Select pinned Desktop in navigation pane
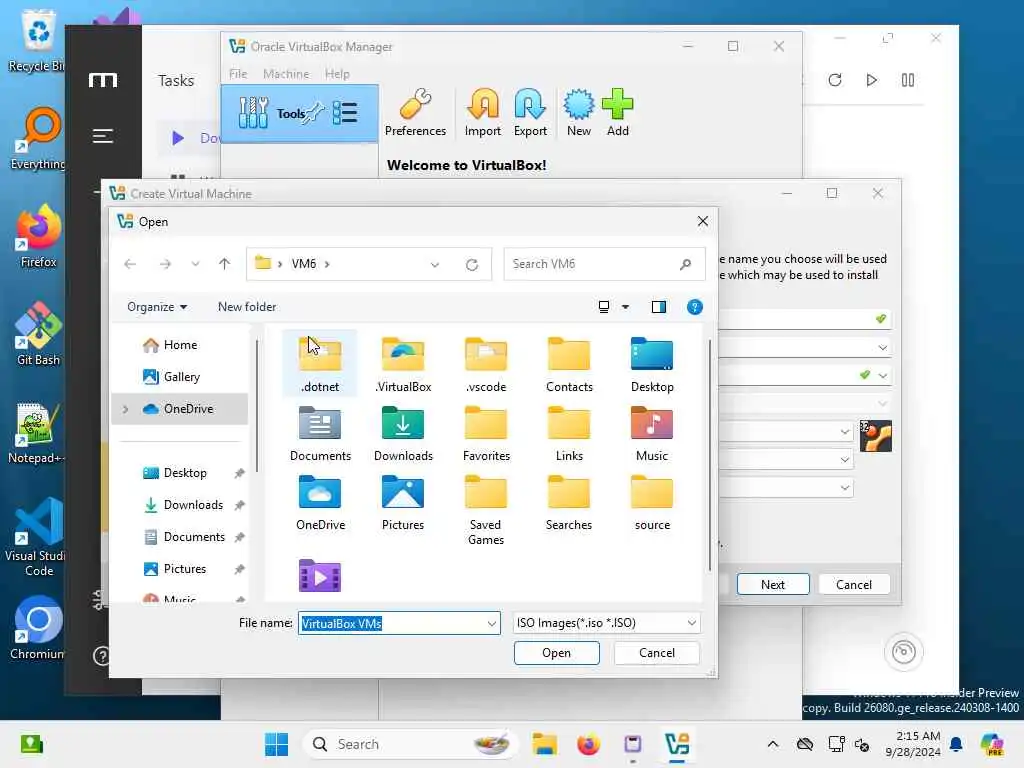 point(180,473)
